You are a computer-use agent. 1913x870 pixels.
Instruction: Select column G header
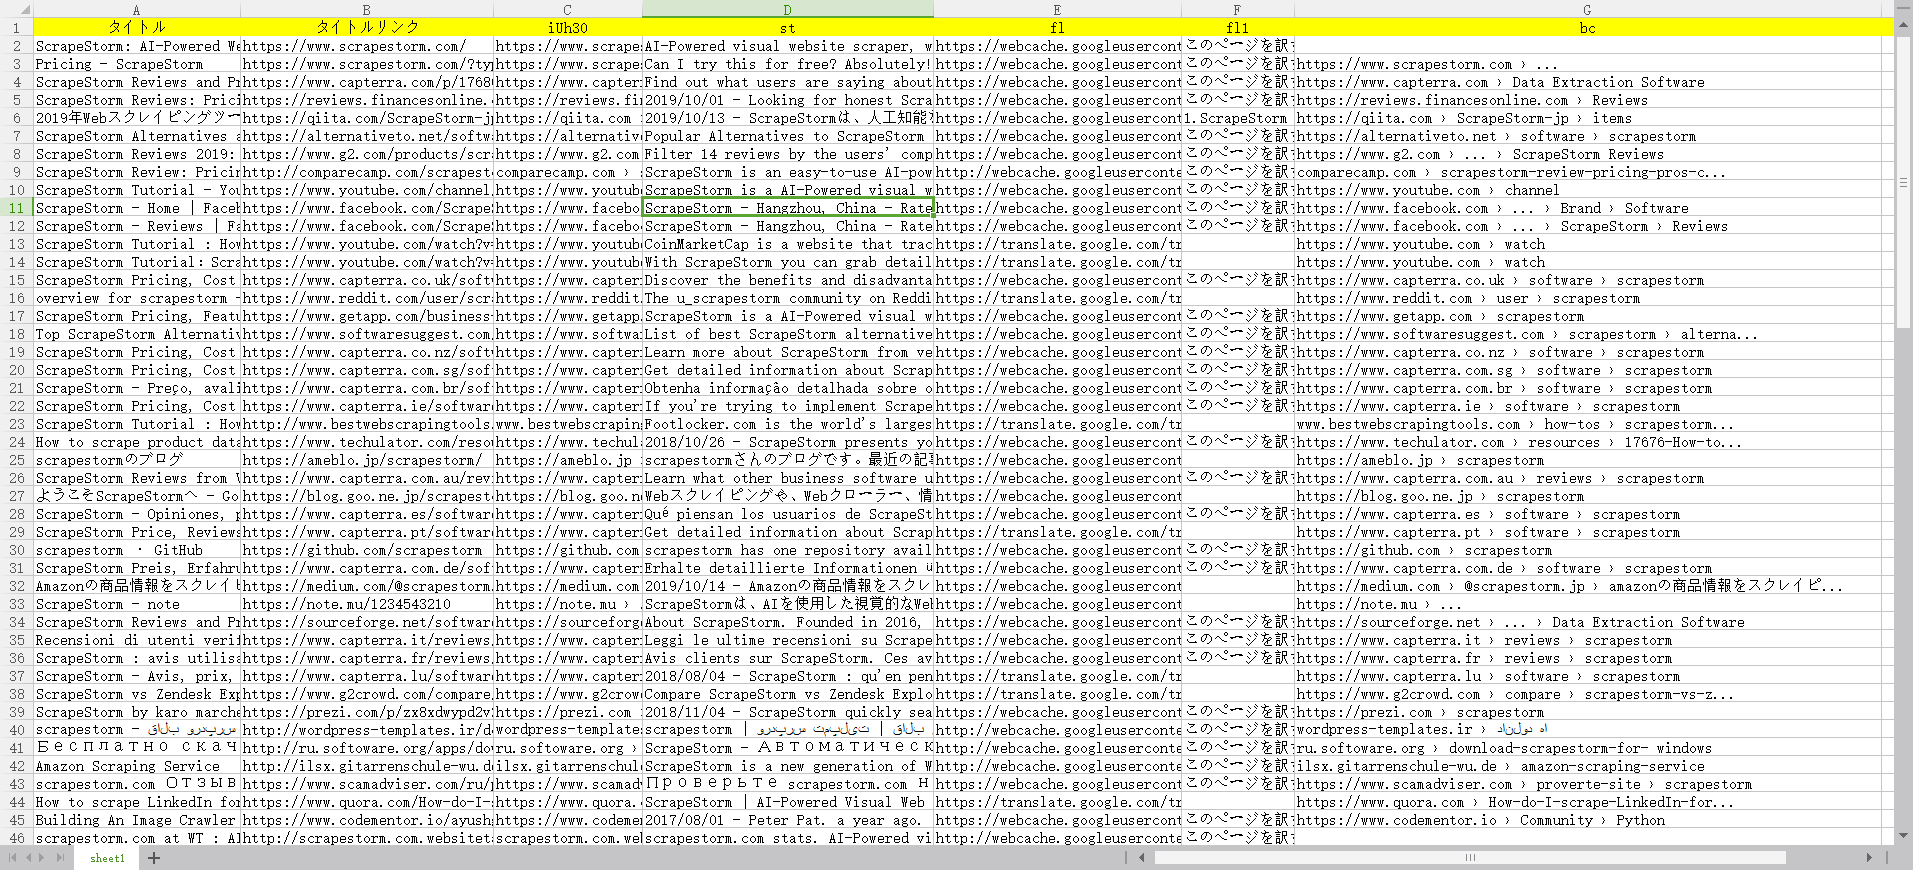1587,9
